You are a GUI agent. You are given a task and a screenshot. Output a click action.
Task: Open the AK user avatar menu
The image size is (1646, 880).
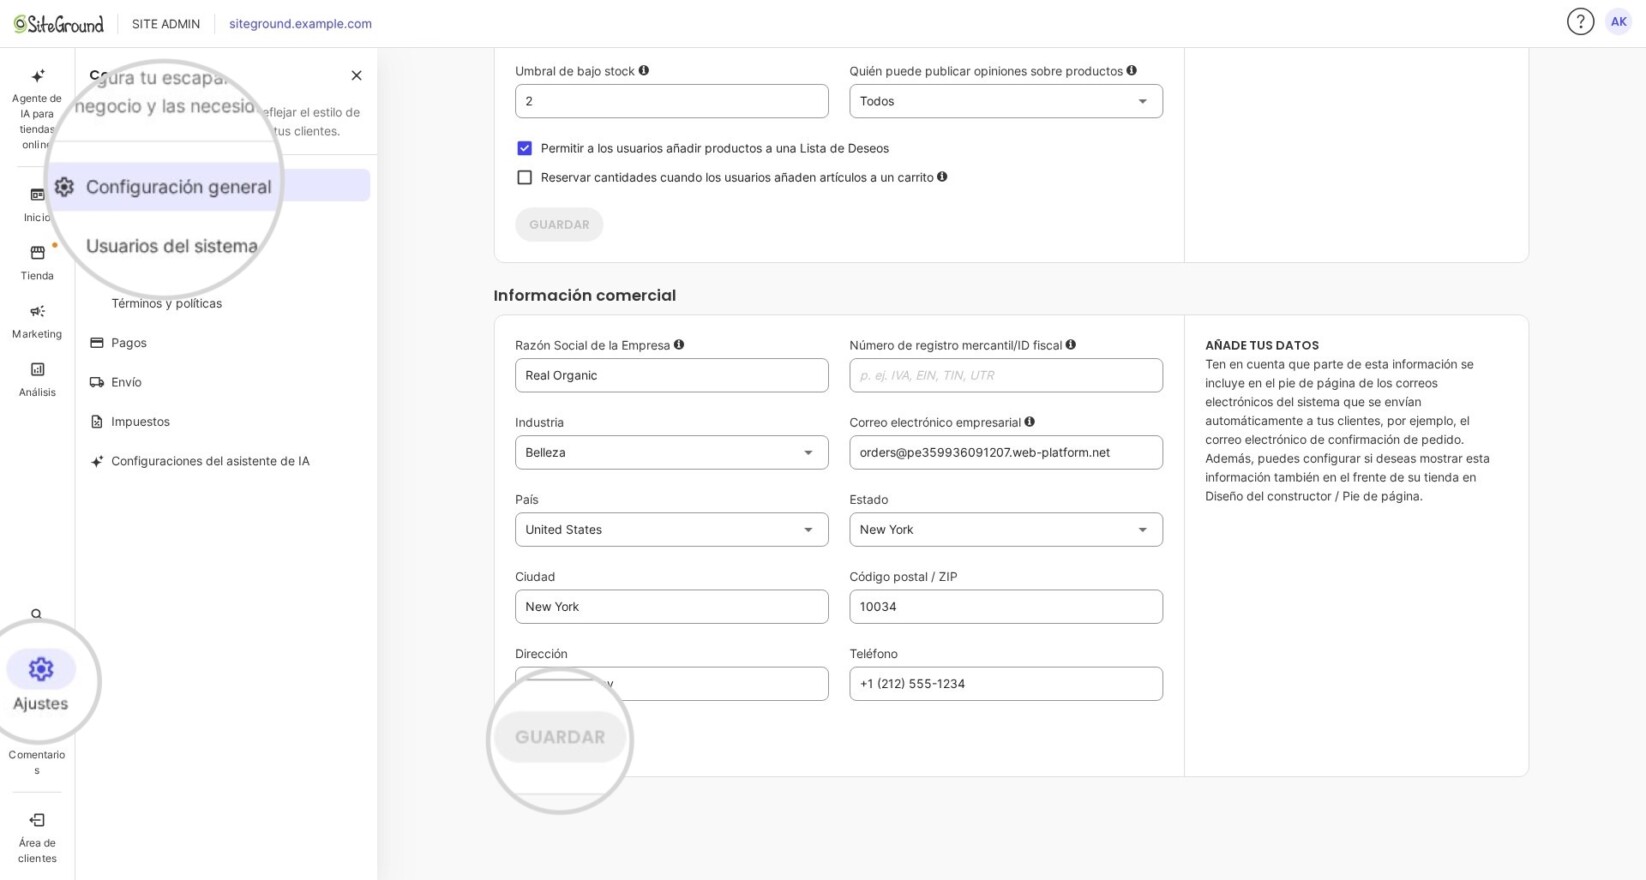1618,22
